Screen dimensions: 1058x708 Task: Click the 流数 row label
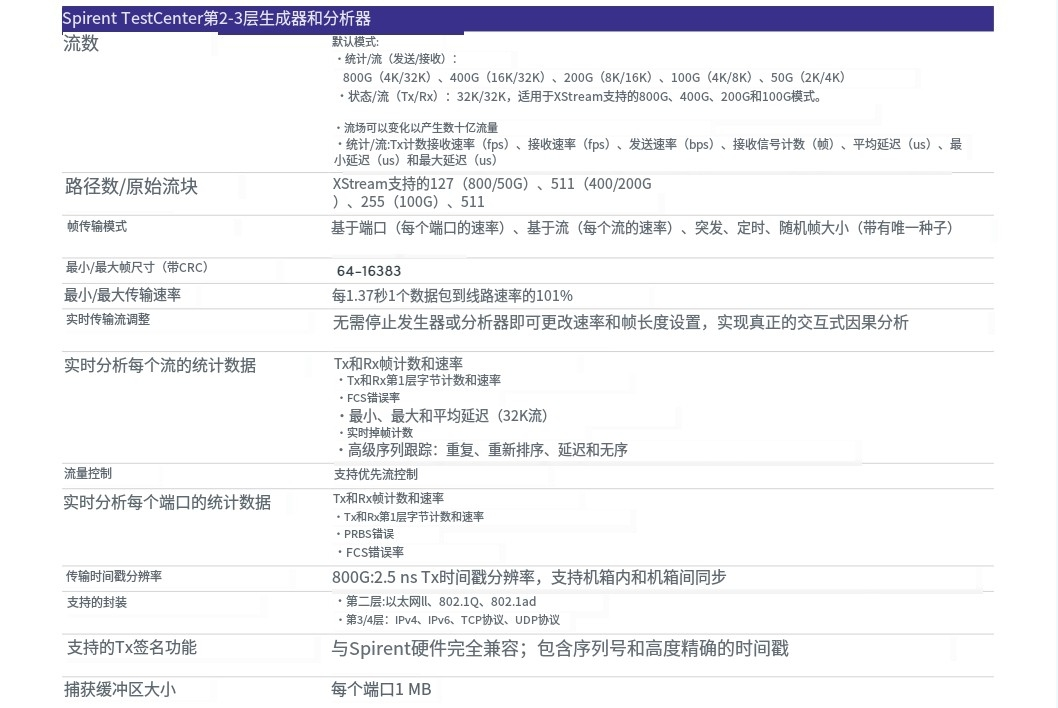tap(81, 44)
